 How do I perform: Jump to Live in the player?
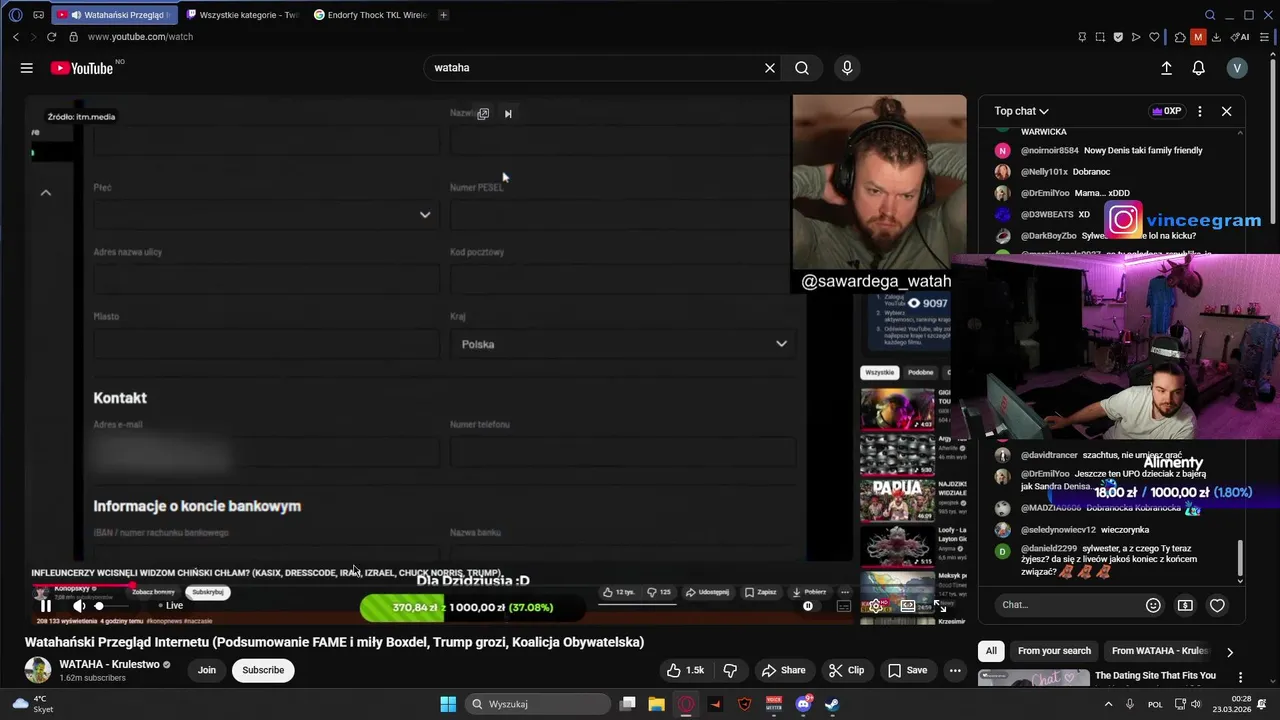pos(171,605)
